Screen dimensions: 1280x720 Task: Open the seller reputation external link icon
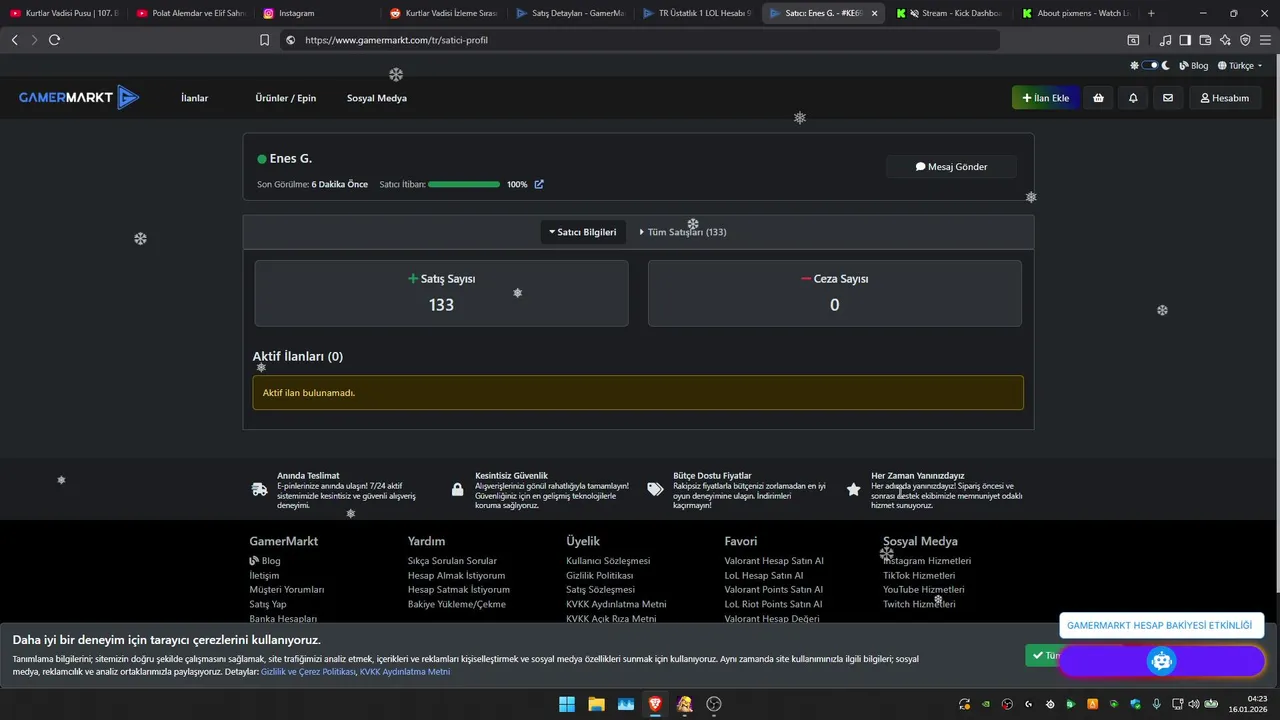[539, 184]
